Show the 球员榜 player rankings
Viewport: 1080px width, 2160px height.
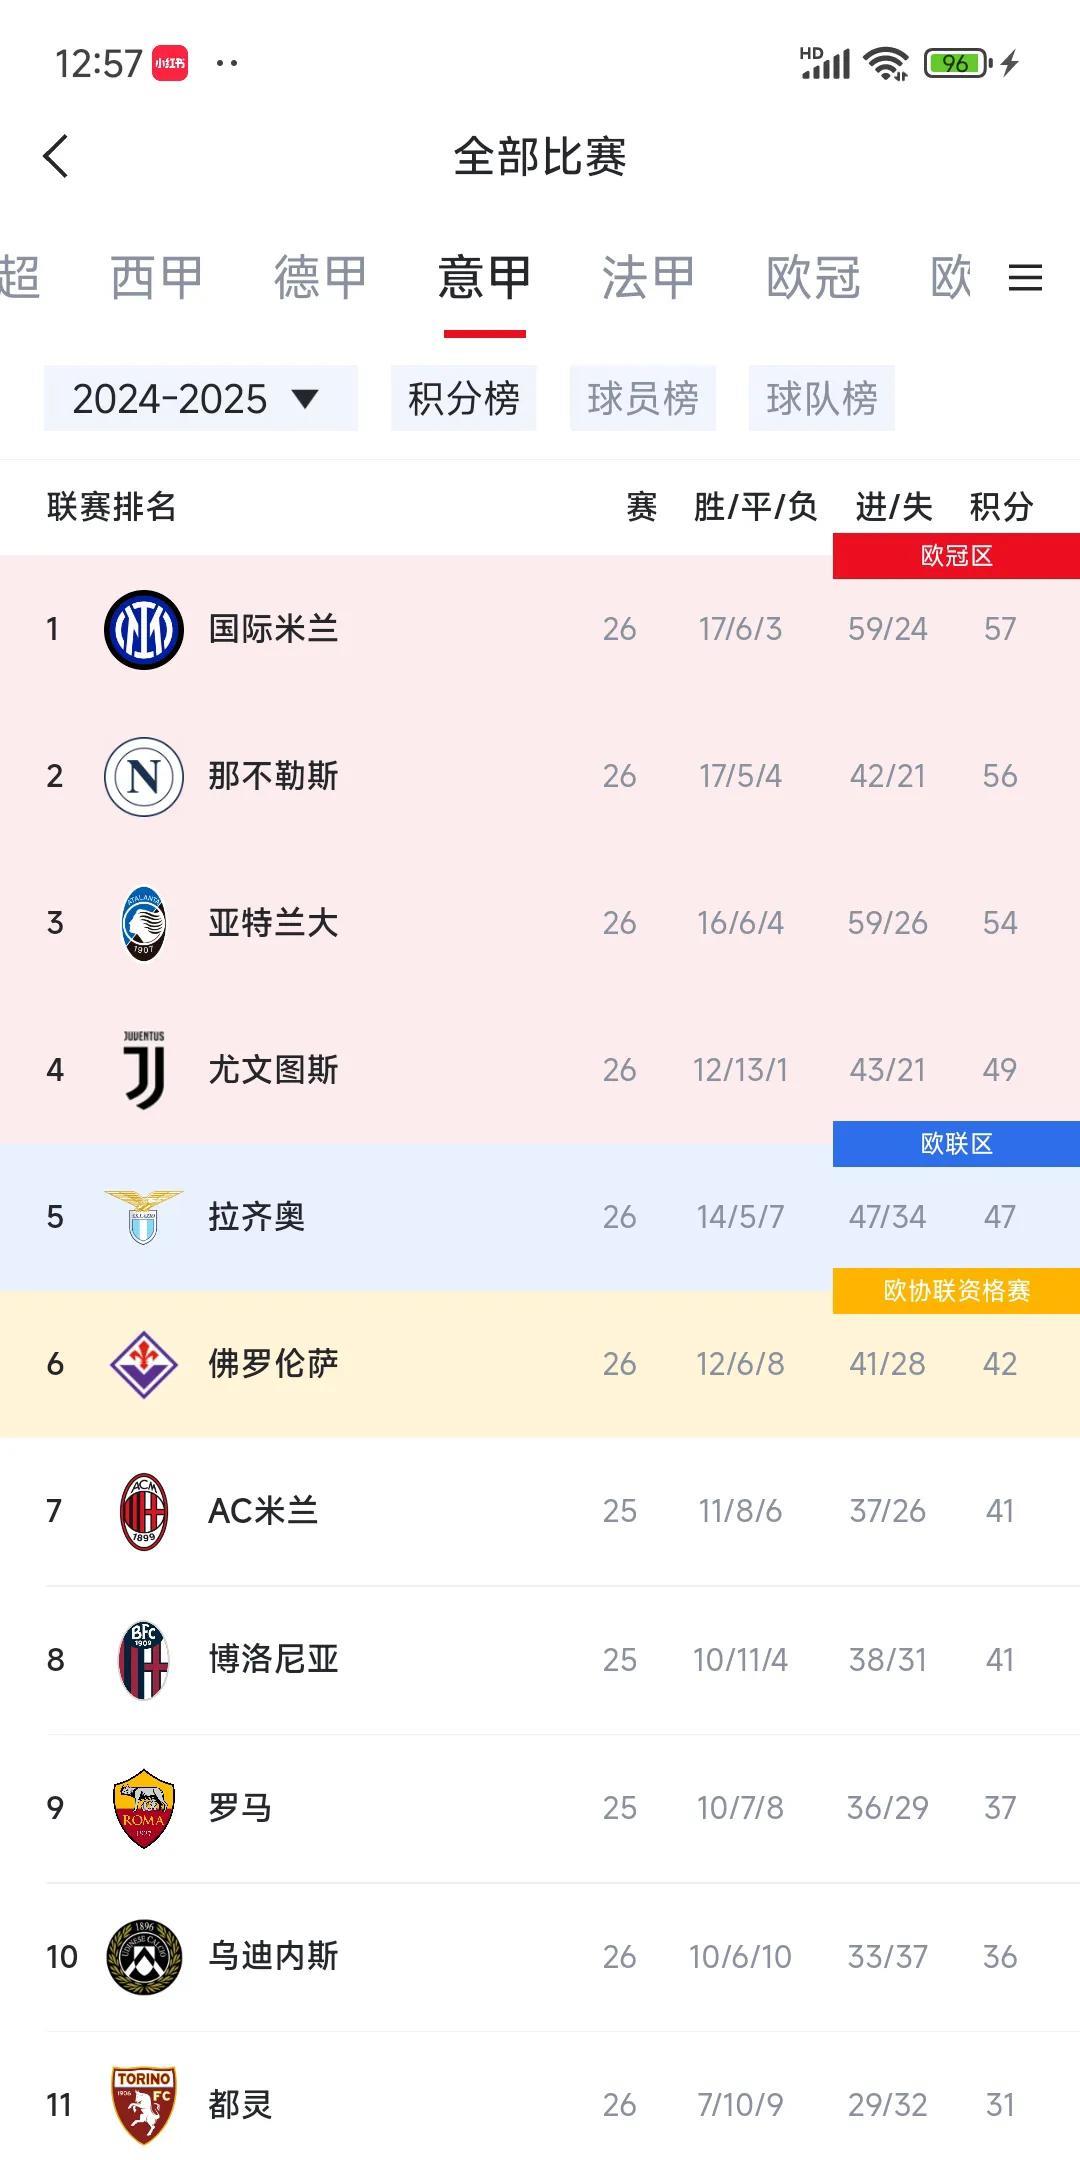coord(643,398)
